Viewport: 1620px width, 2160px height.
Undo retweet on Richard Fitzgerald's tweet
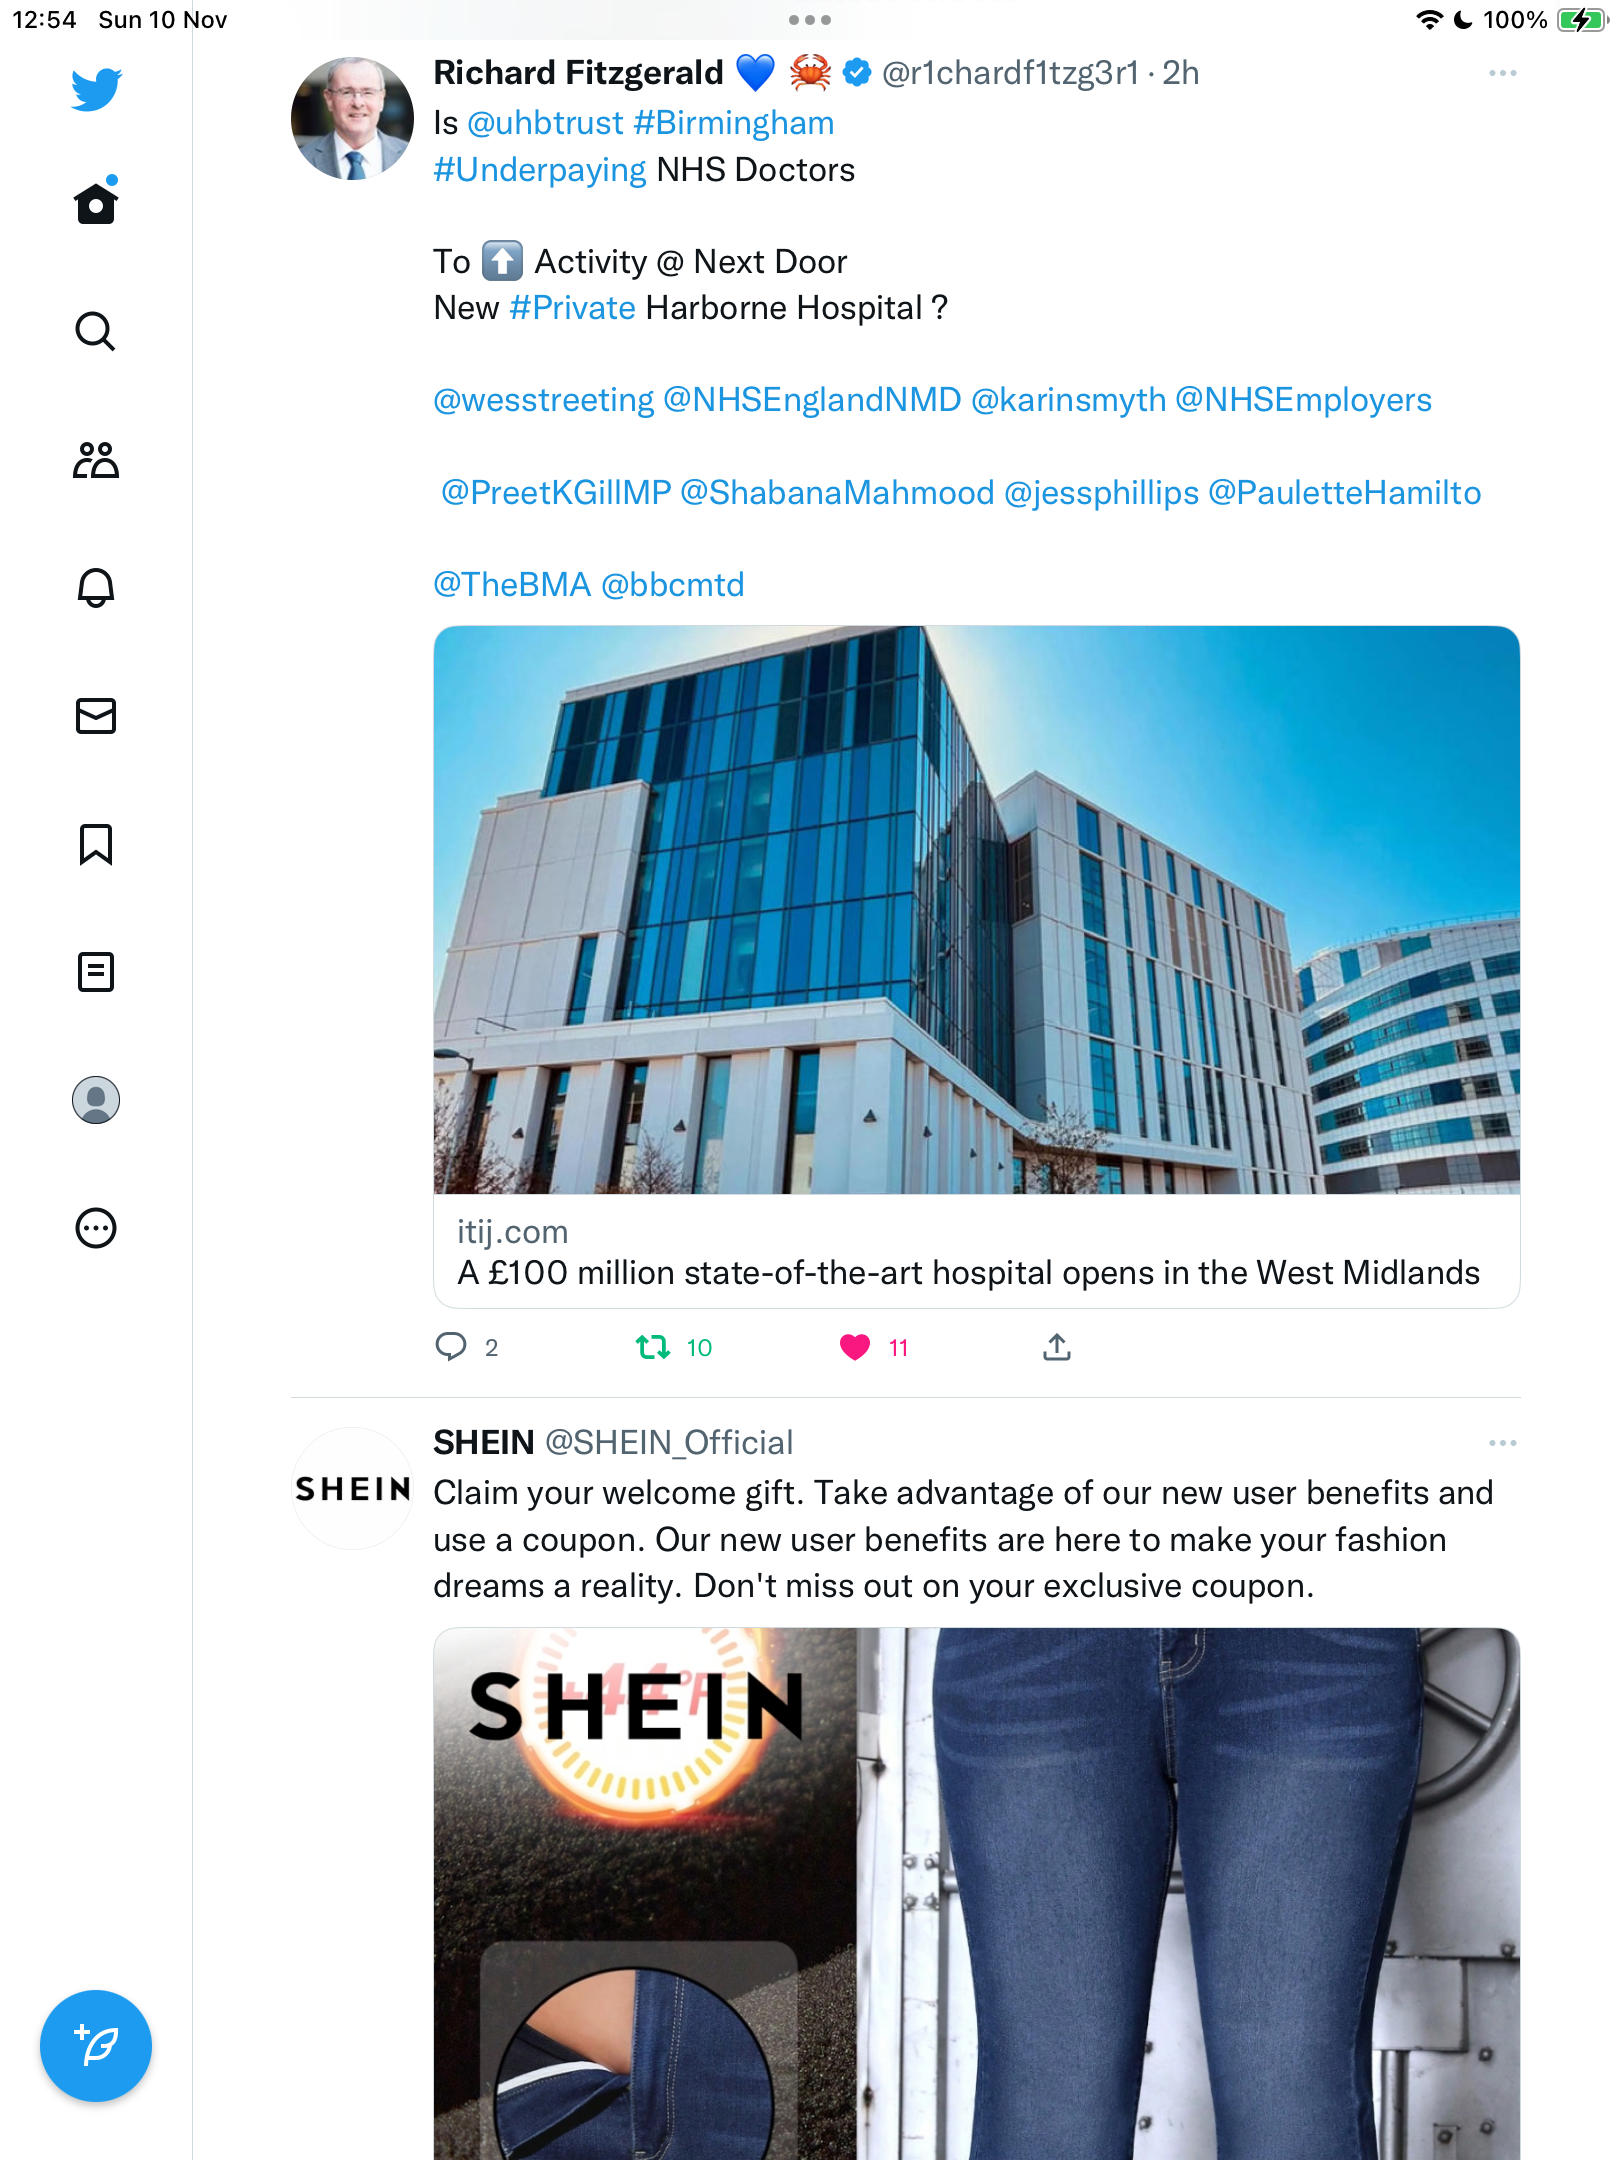653,1348
